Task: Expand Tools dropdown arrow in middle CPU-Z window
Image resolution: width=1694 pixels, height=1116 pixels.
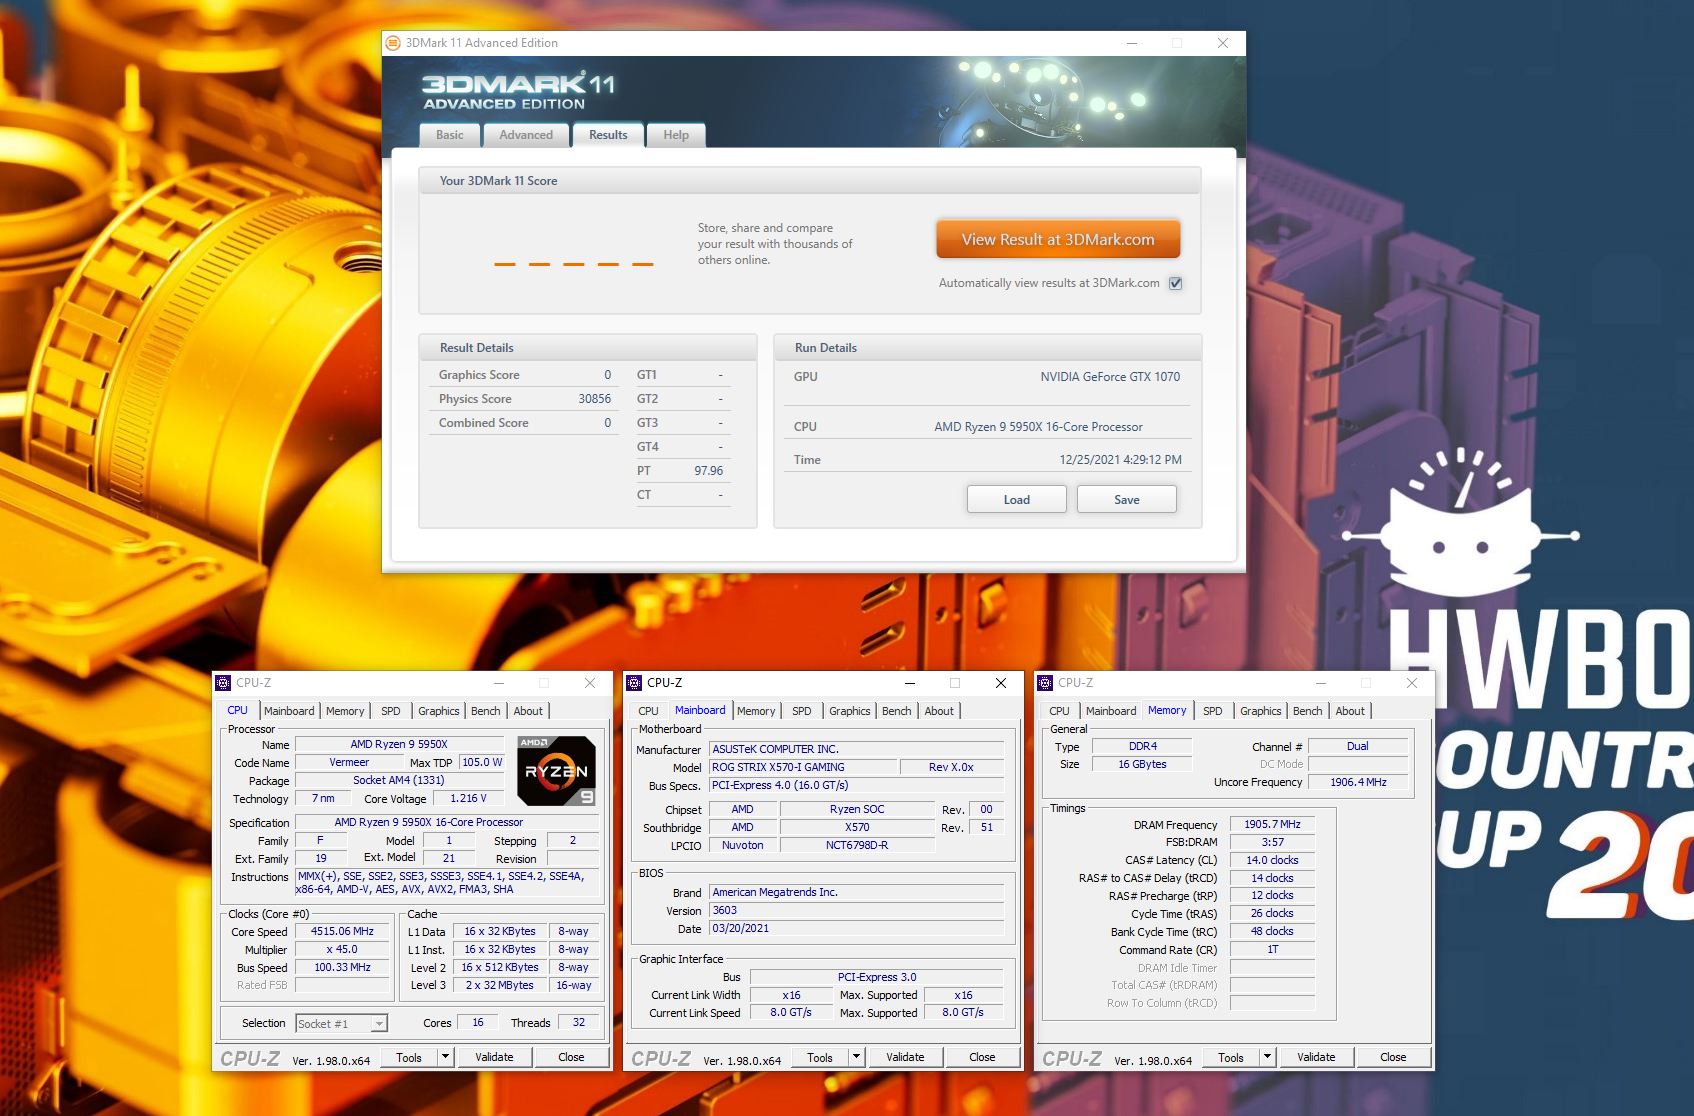Action: click(857, 1057)
